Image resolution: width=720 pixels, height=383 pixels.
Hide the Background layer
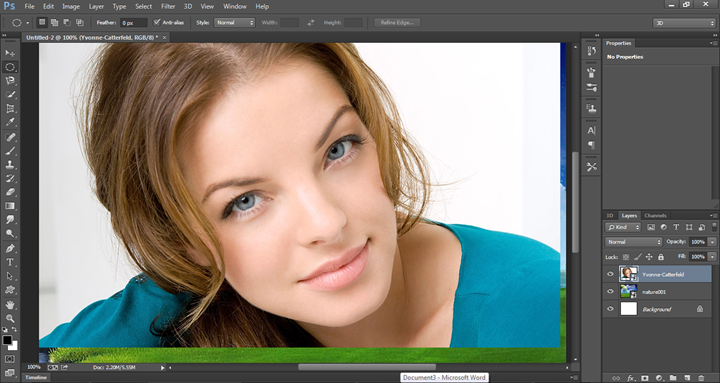[x=610, y=309]
